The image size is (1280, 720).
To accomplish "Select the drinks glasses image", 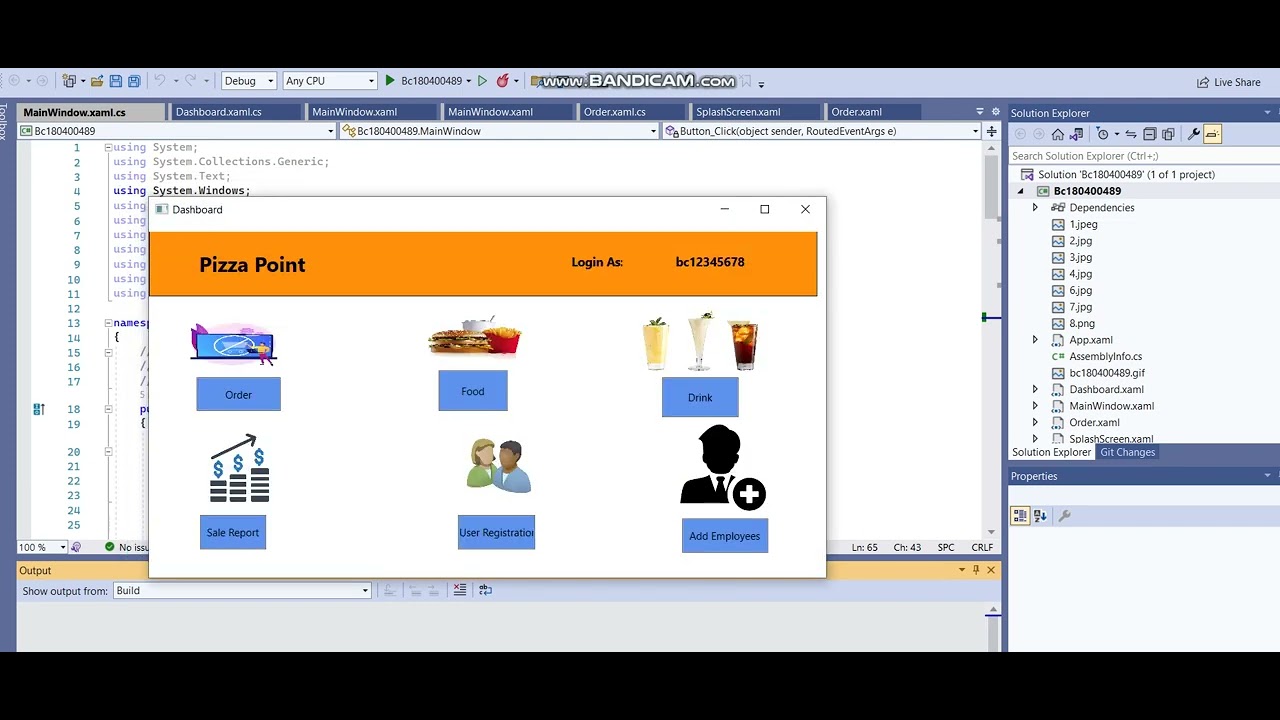I will click(700, 344).
